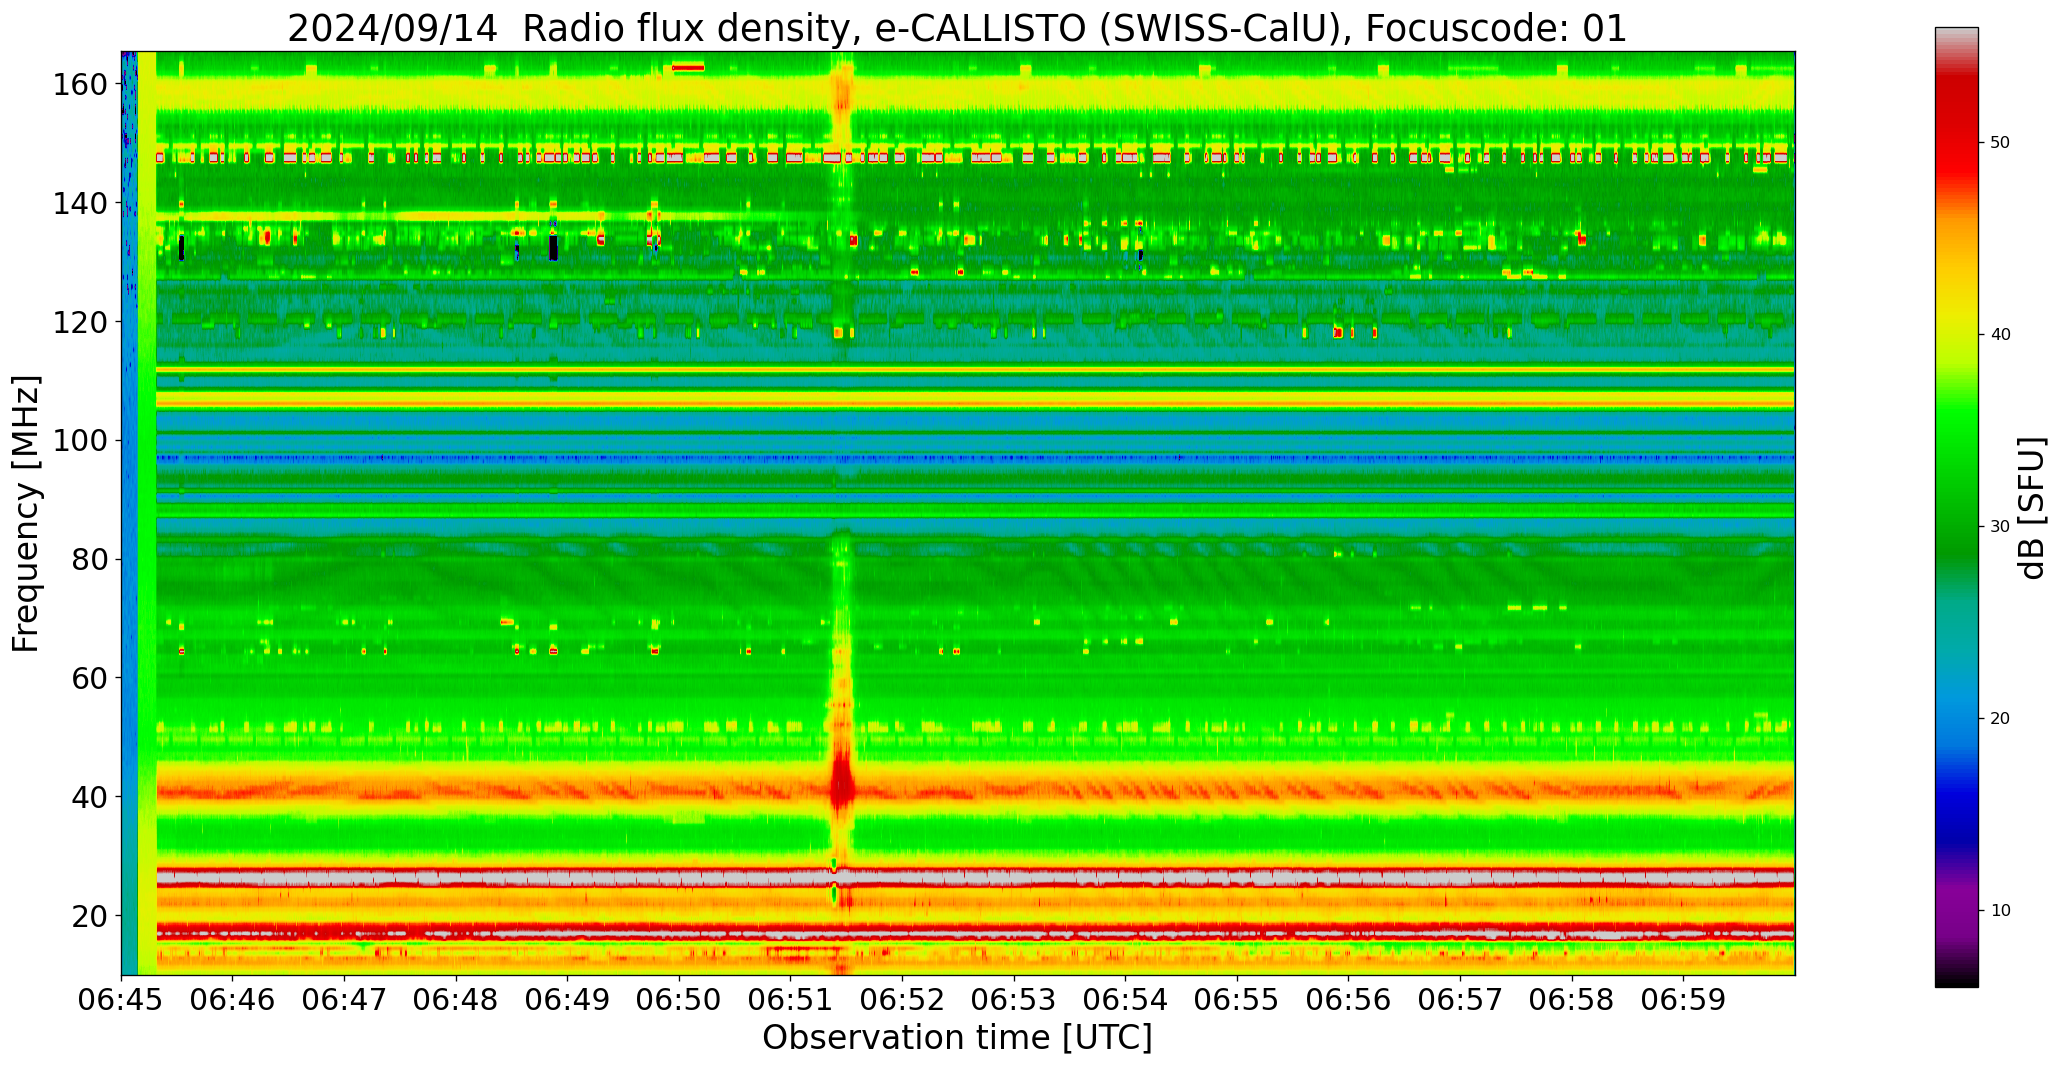This screenshot has width=2062, height=1067.
Task: Click the colorbar tick label 20
Action: (2000, 719)
